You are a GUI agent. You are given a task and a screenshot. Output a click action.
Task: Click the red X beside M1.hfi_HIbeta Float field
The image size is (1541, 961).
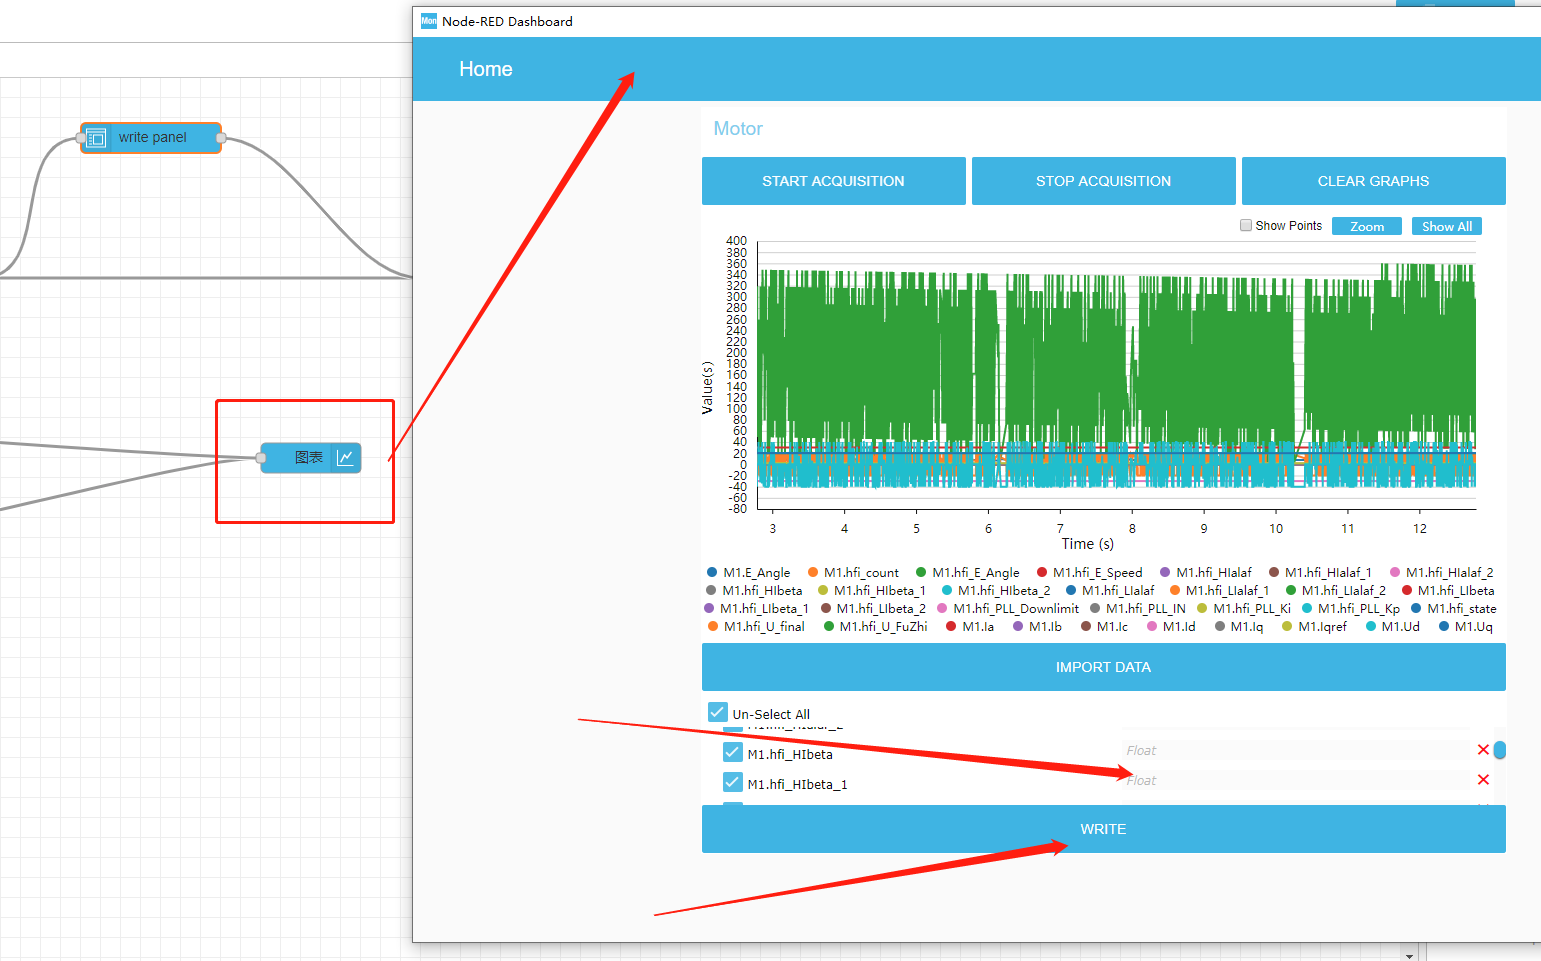point(1483,749)
